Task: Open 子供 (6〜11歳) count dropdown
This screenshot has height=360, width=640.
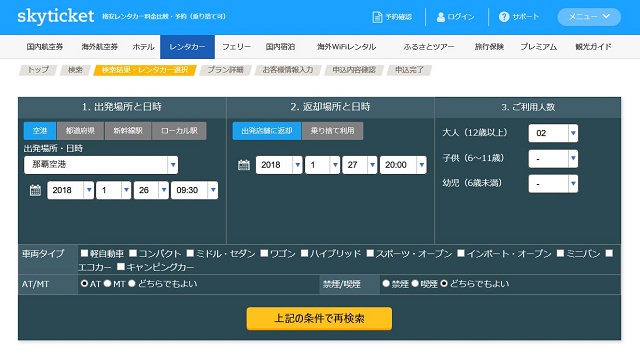Action: 553,158
